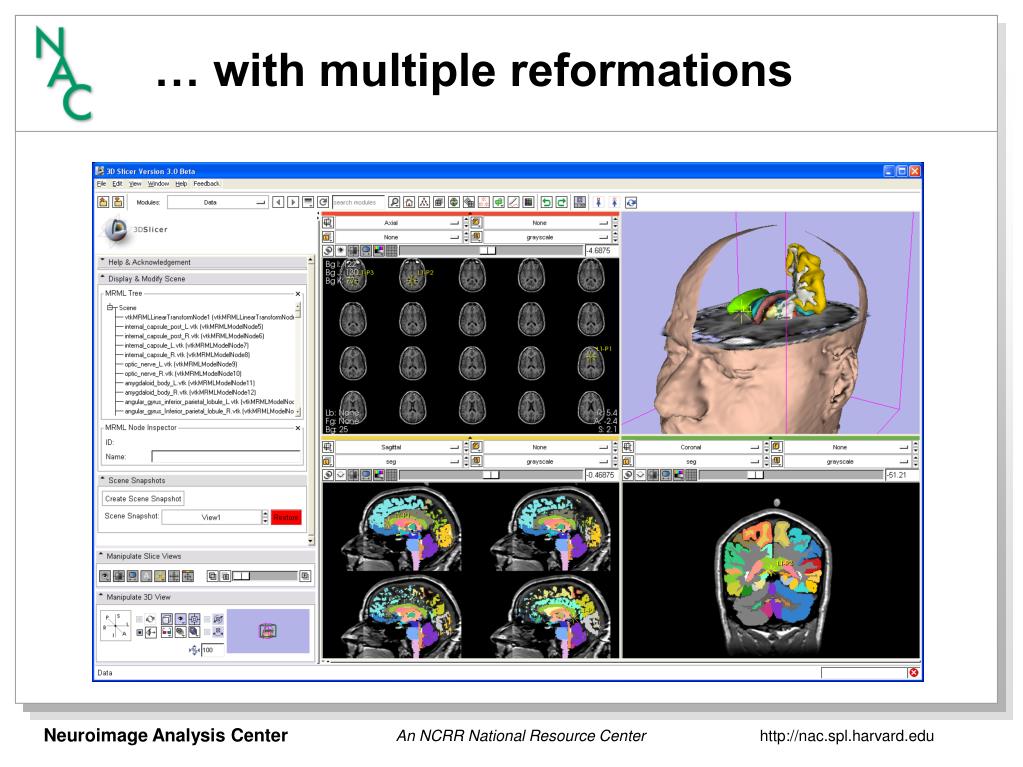Image resolution: width=1023 pixels, height=767 pixels.
Task: Open the View menu
Action: (x=135, y=184)
